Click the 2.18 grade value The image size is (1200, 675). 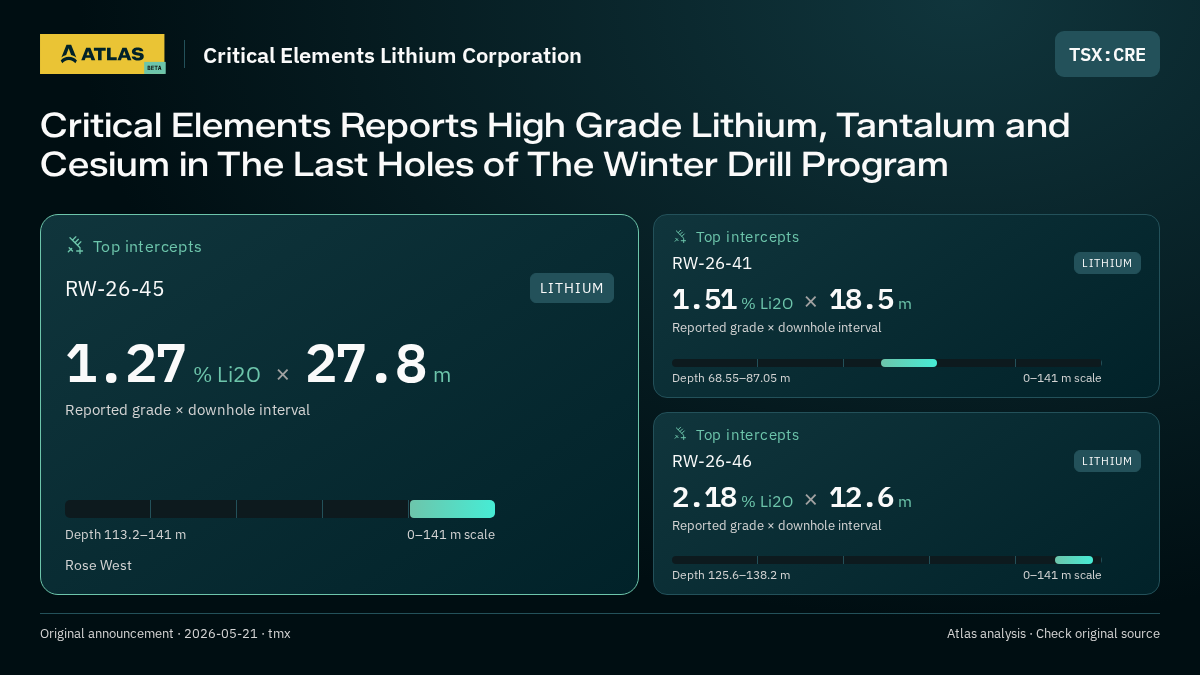704,498
